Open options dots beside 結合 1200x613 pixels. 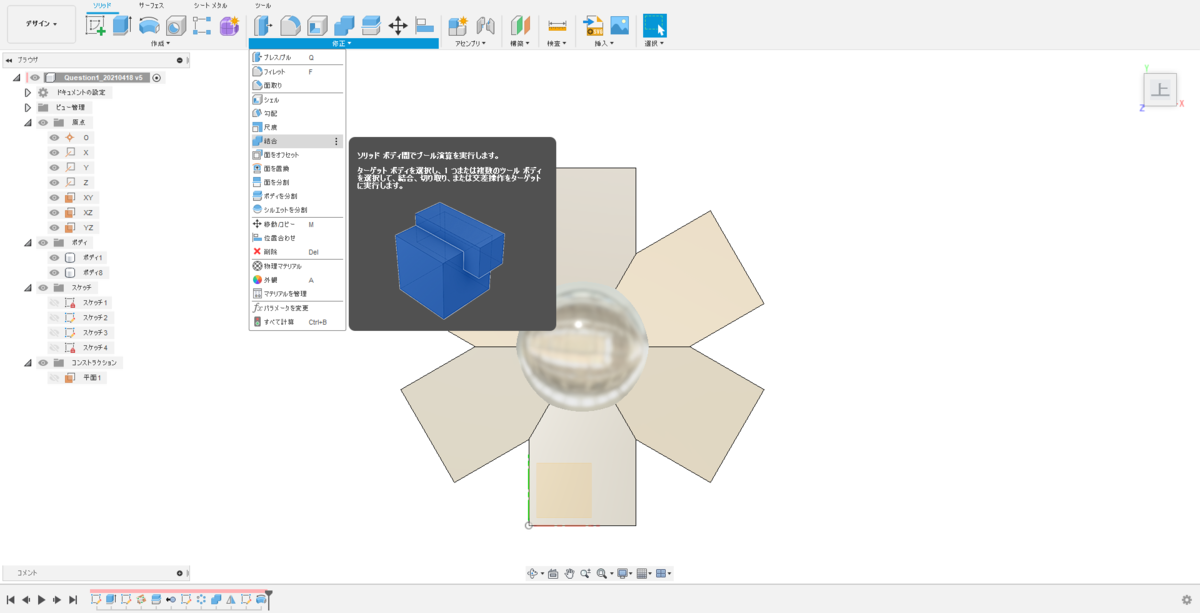pyautogui.click(x=336, y=141)
